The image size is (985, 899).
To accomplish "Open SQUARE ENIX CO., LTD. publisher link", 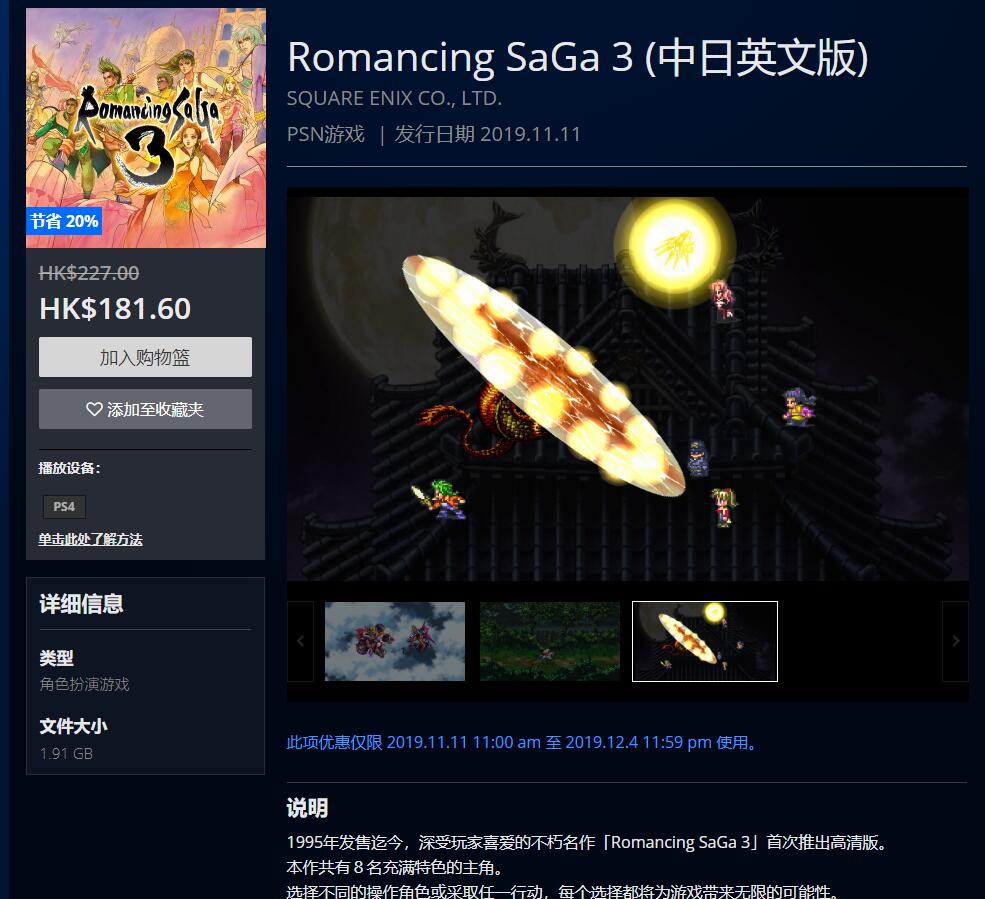I will pos(394,98).
